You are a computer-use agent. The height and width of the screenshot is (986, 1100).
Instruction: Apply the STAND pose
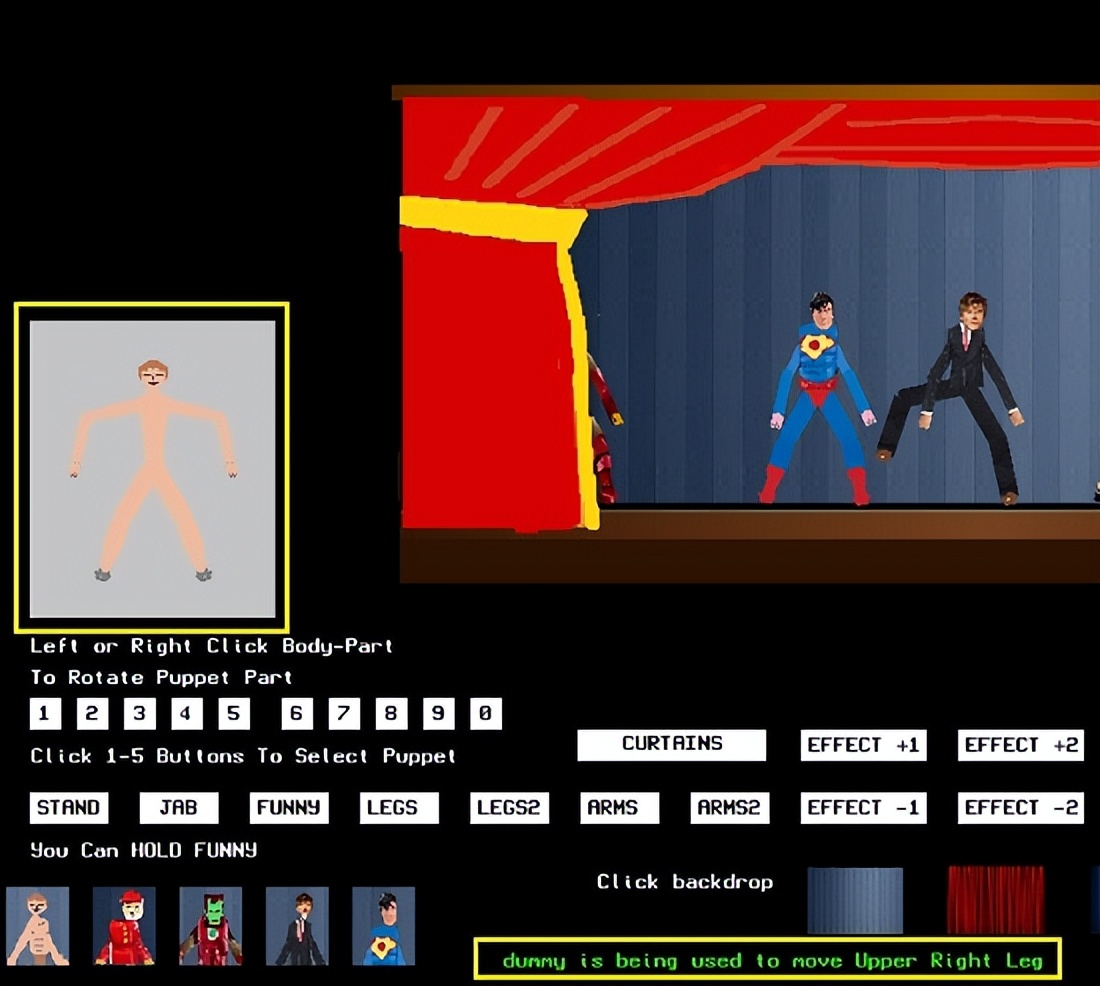[68, 808]
